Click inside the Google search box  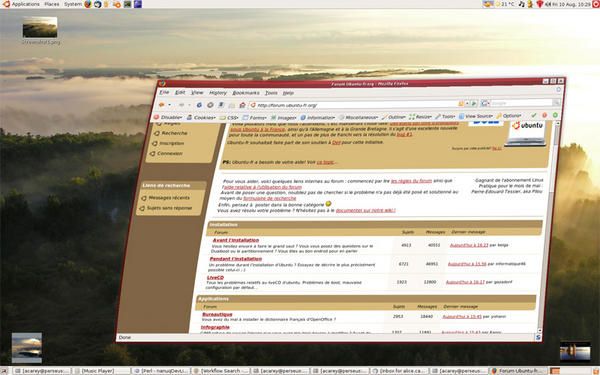[521, 103]
